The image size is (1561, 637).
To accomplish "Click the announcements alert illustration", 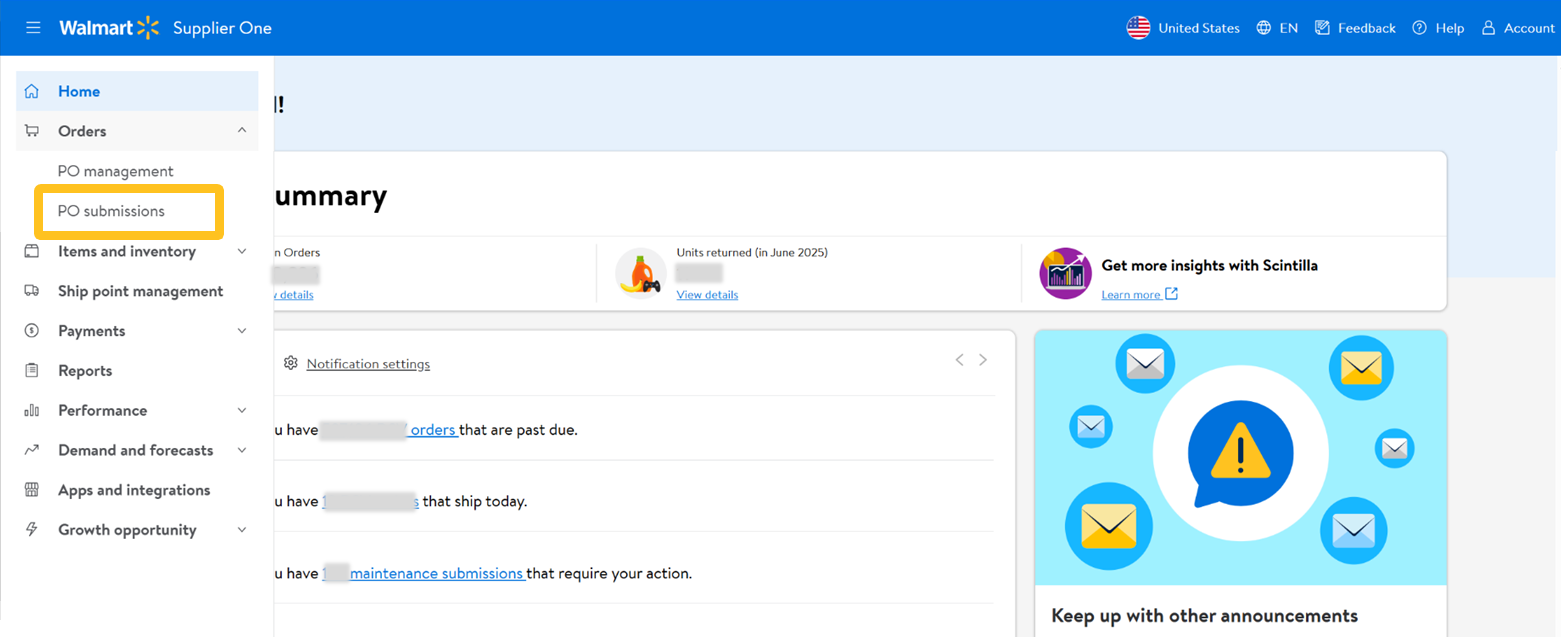I will [1241, 457].
